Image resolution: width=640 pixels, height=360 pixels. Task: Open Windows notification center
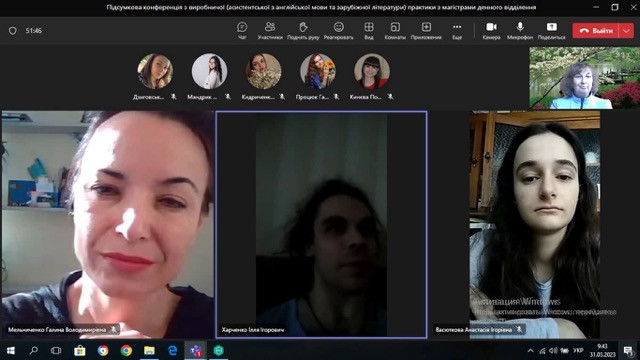click(x=628, y=351)
